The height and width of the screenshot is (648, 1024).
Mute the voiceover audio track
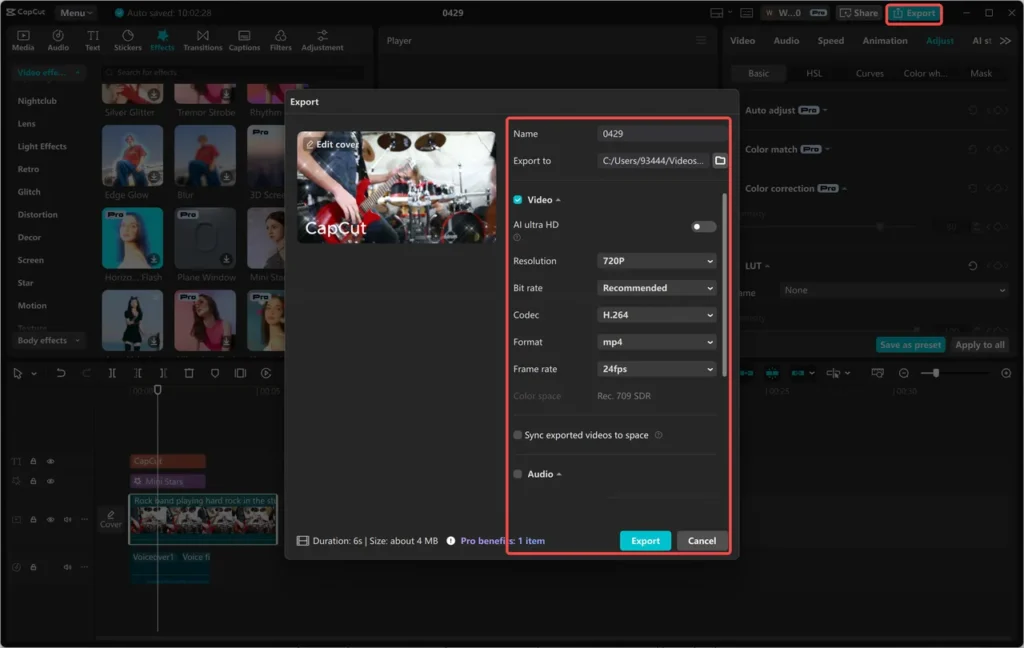point(67,567)
